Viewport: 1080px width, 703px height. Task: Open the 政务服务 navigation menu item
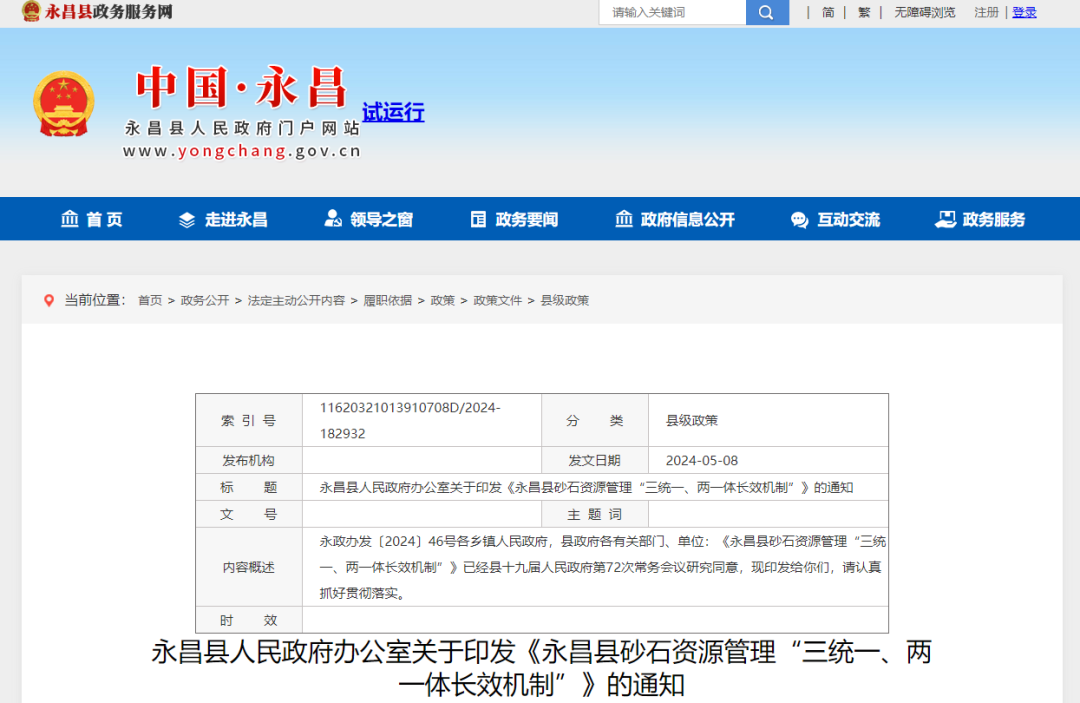pos(993,219)
